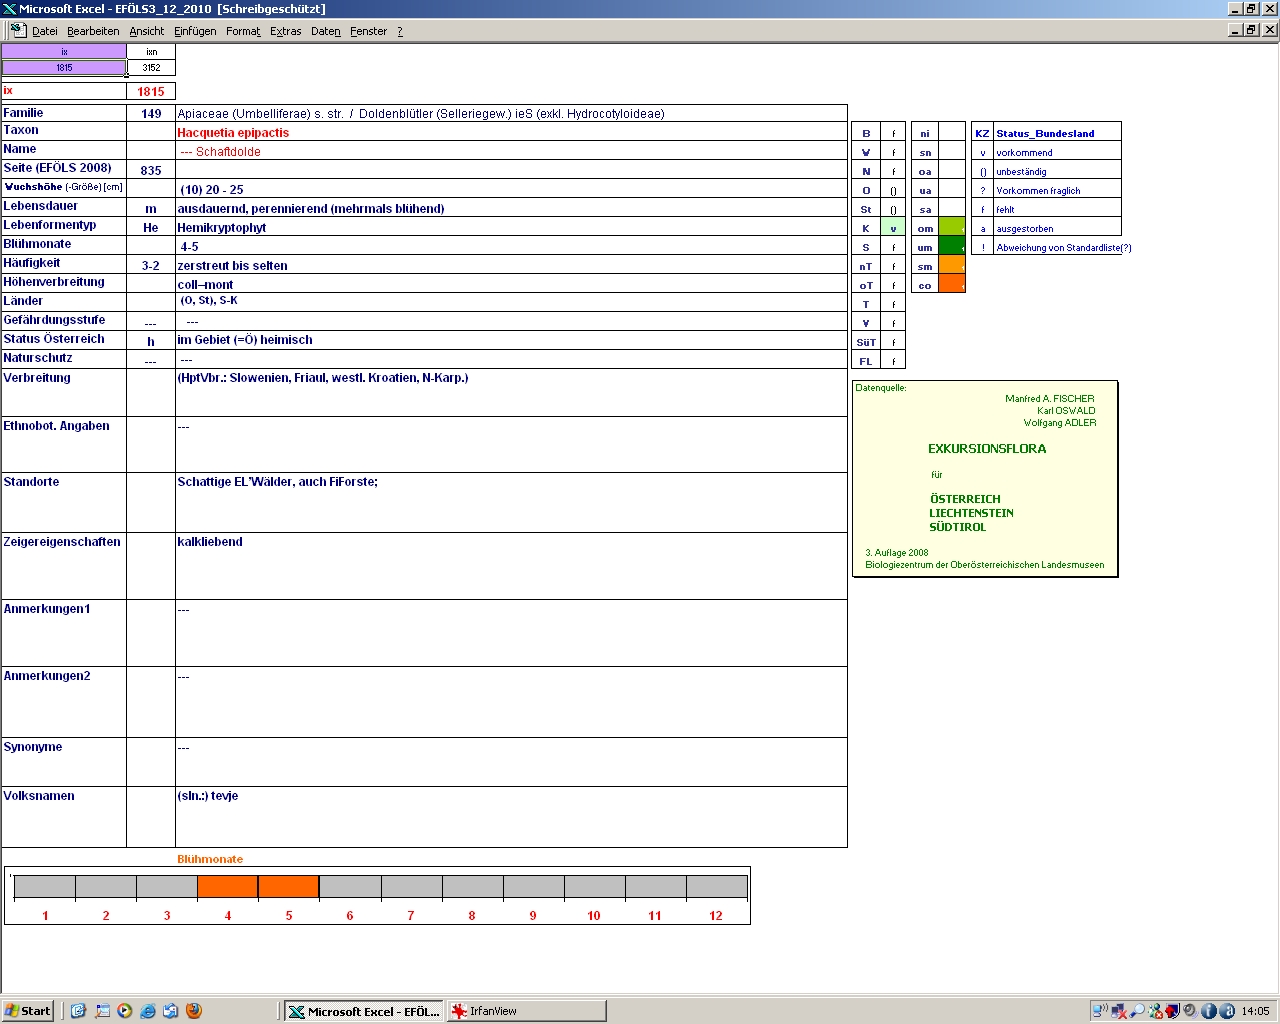The width and height of the screenshot is (1280, 1024).
Task: Select the '--- Schaftdolde' name cell
Action: pyautogui.click(x=511, y=152)
